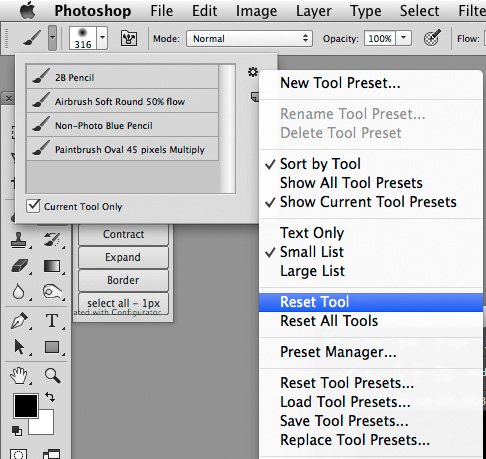Click the white background color swatch
This screenshot has height=459, width=486.
[x=46, y=426]
